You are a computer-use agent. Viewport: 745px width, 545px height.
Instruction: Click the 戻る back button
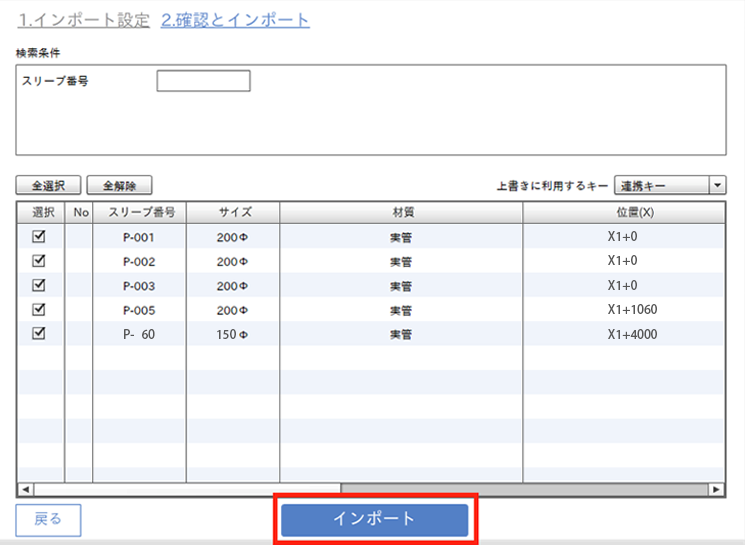point(48,519)
